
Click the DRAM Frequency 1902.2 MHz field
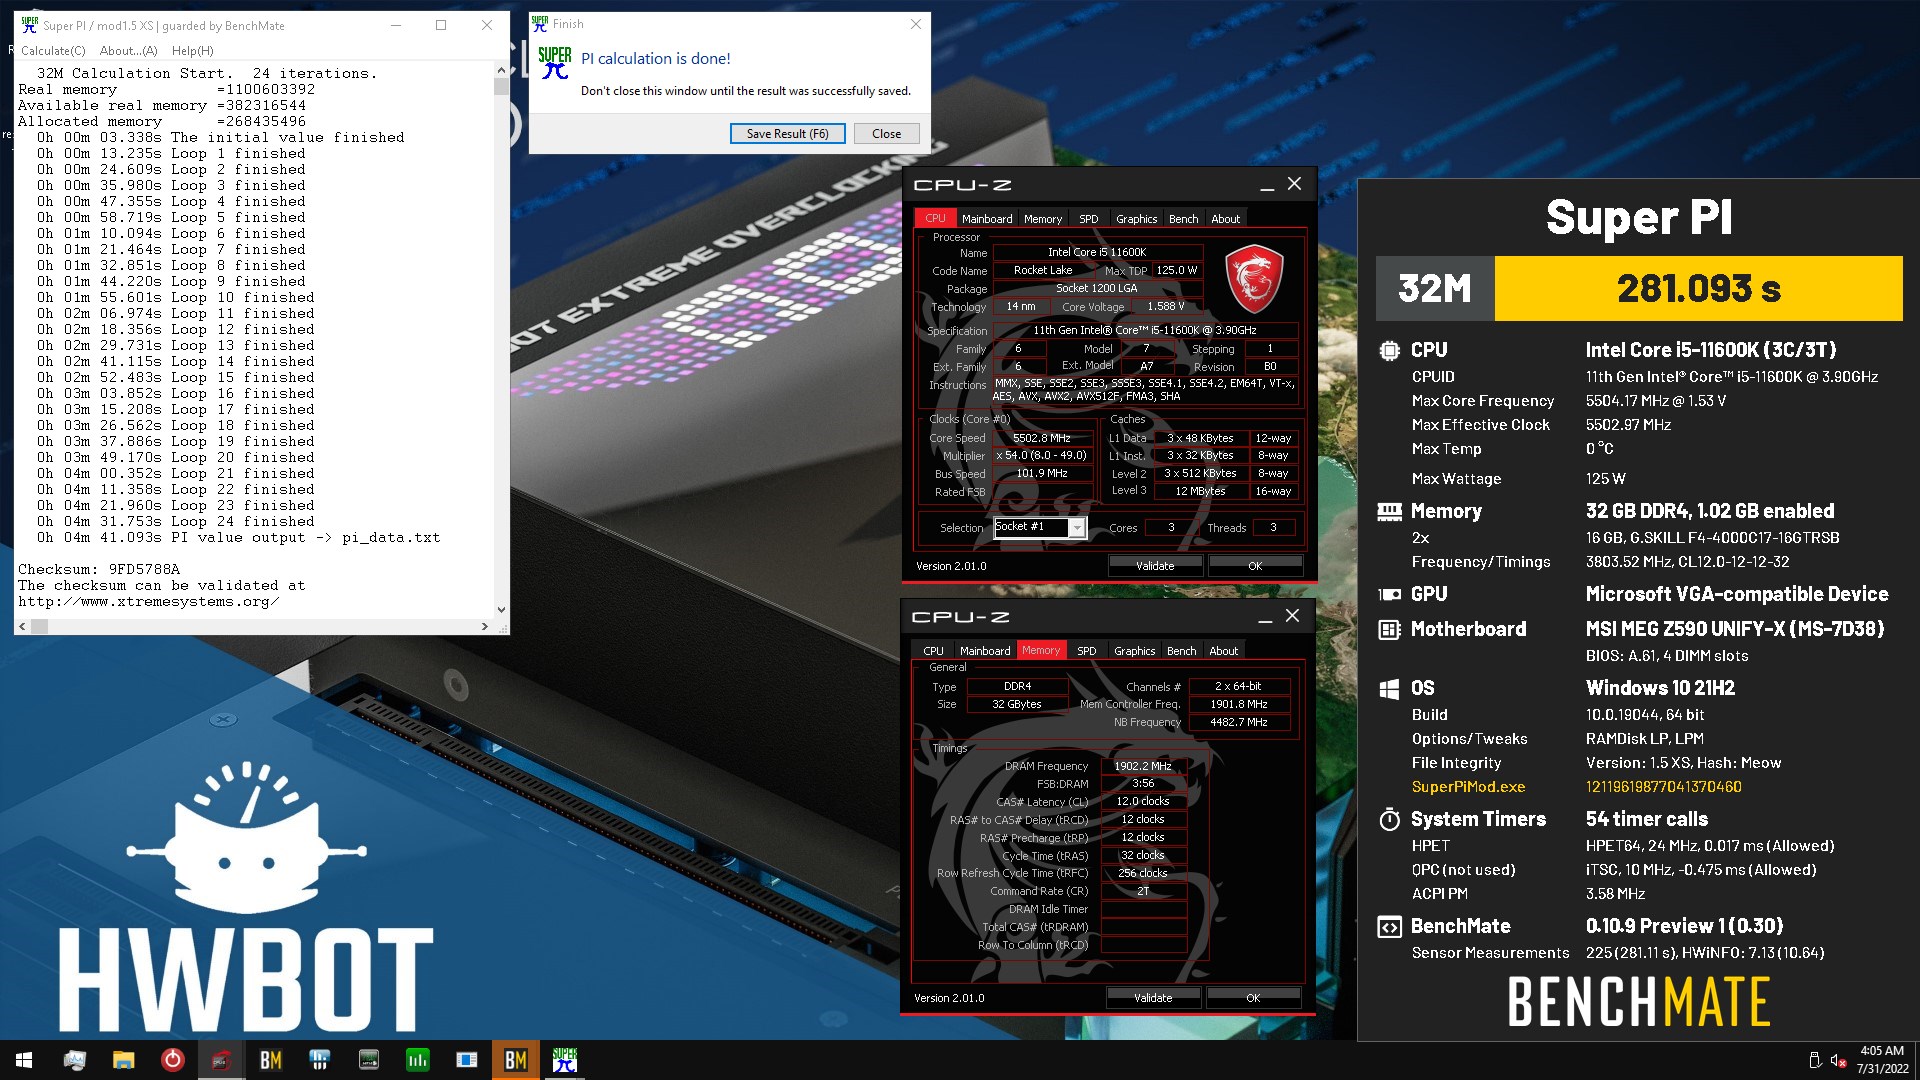click(x=1143, y=766)
